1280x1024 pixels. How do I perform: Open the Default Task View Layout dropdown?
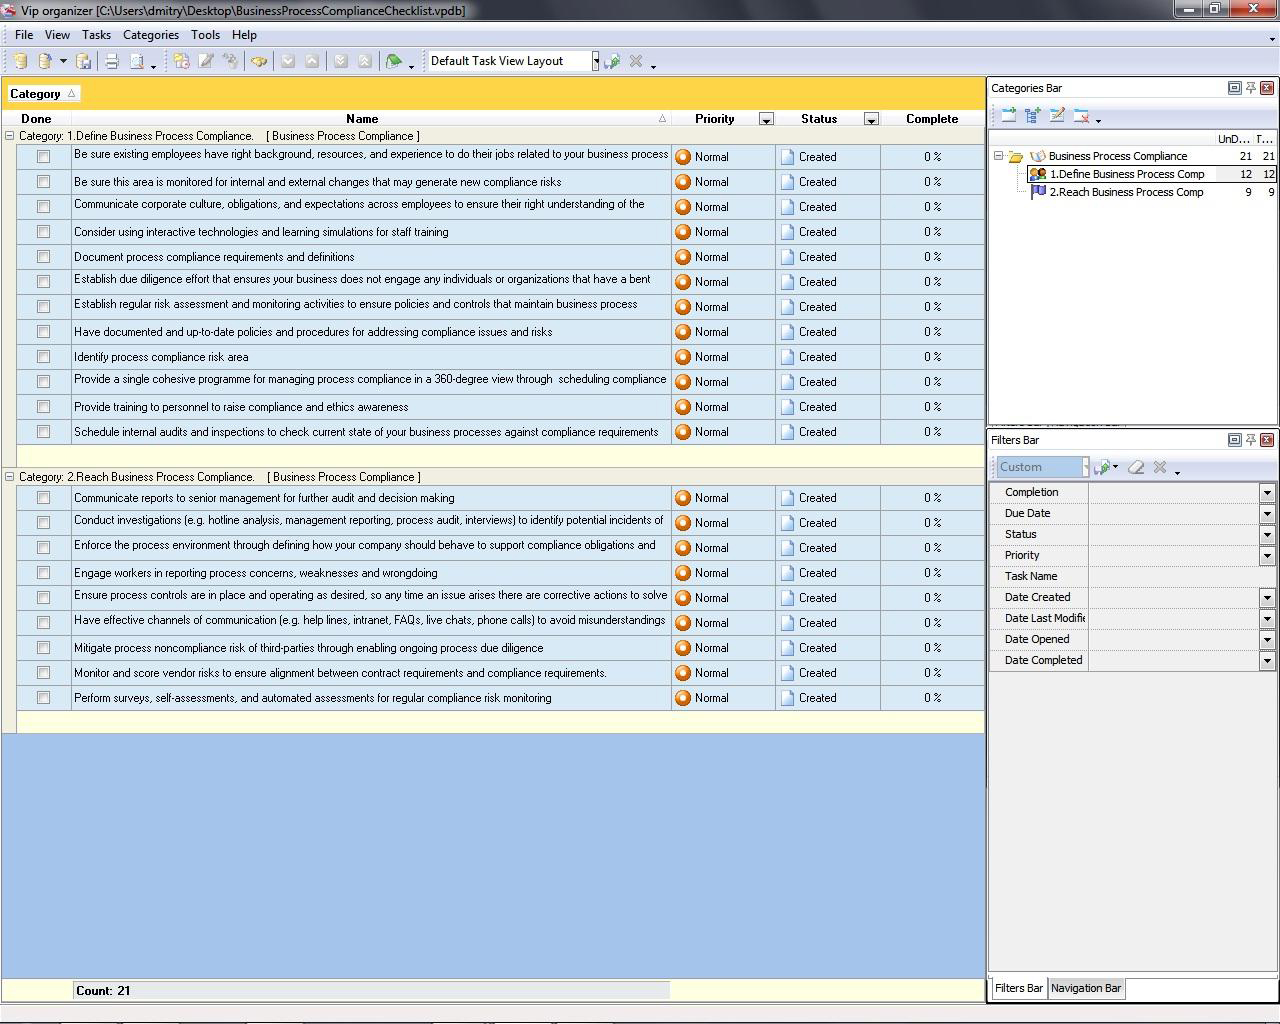595,61
